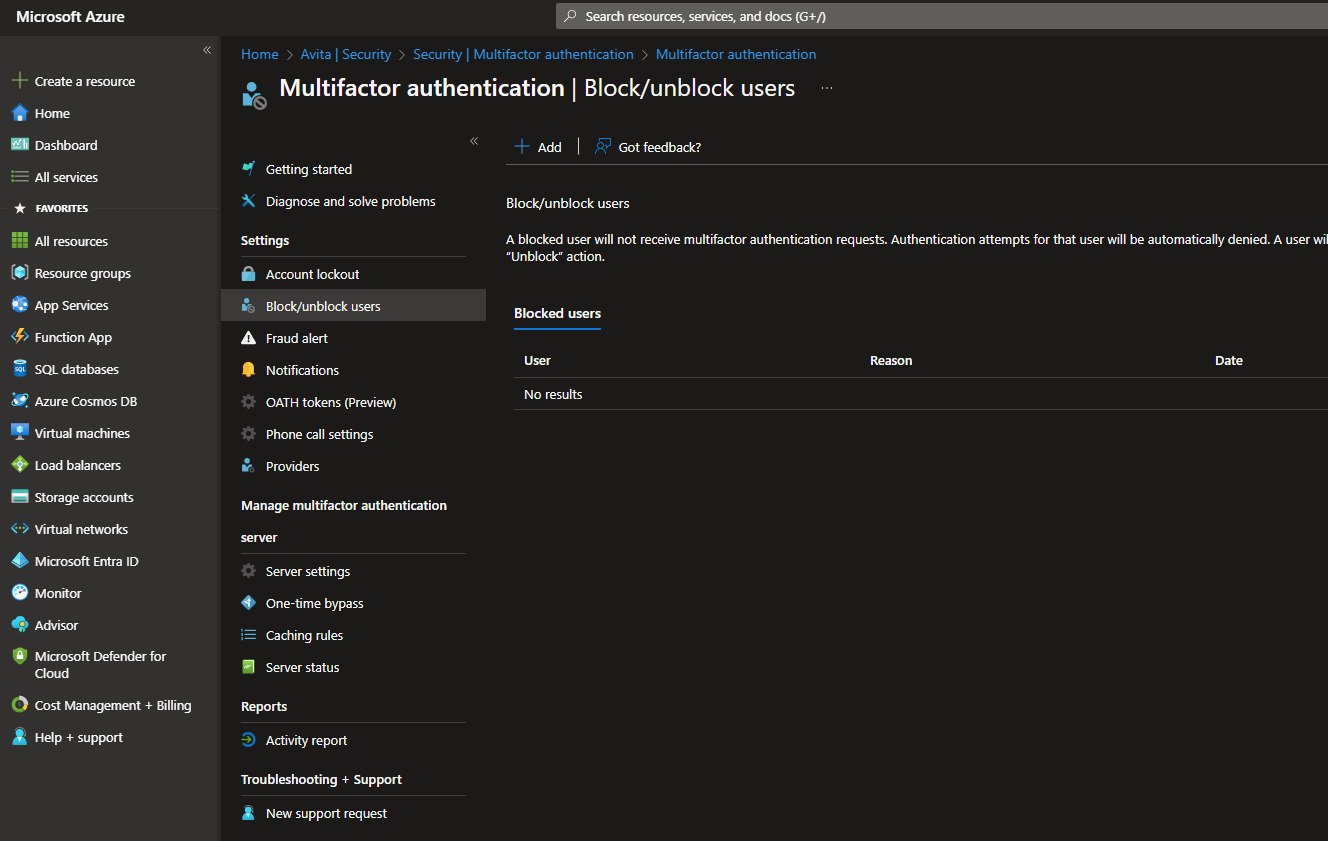Click the Create a resource plus icon
The image size is (1328, 841).
tap(19, 81)
